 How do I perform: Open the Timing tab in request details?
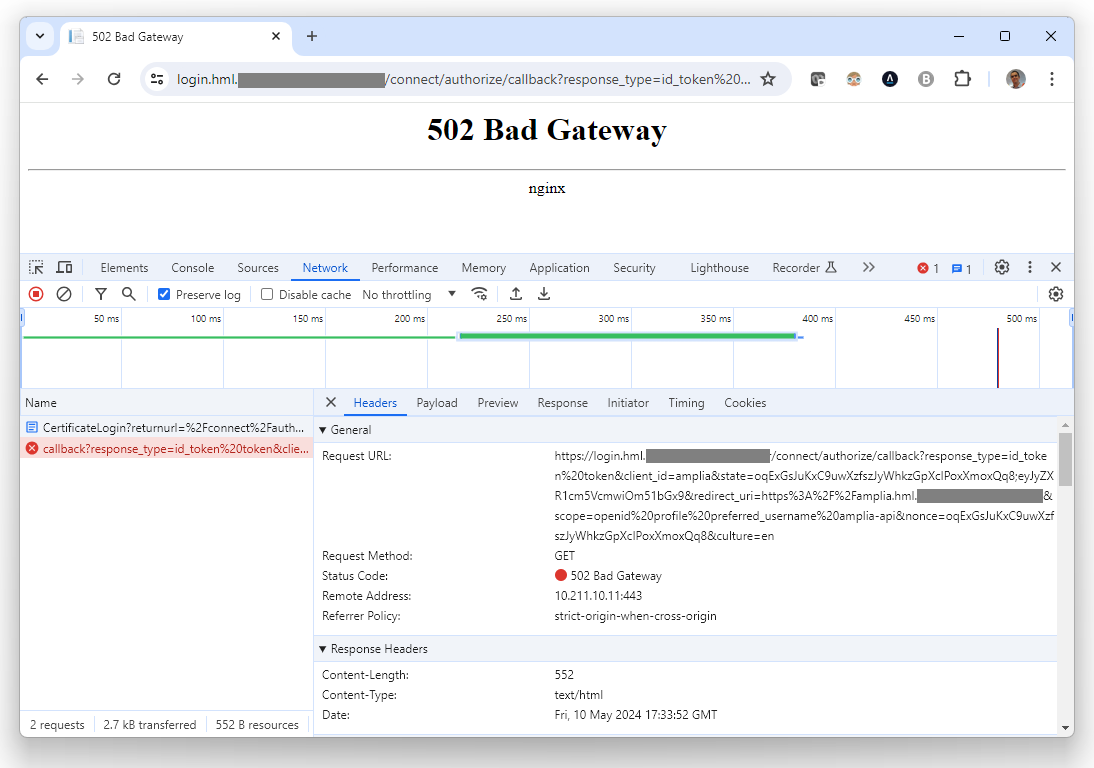(686, 403)
